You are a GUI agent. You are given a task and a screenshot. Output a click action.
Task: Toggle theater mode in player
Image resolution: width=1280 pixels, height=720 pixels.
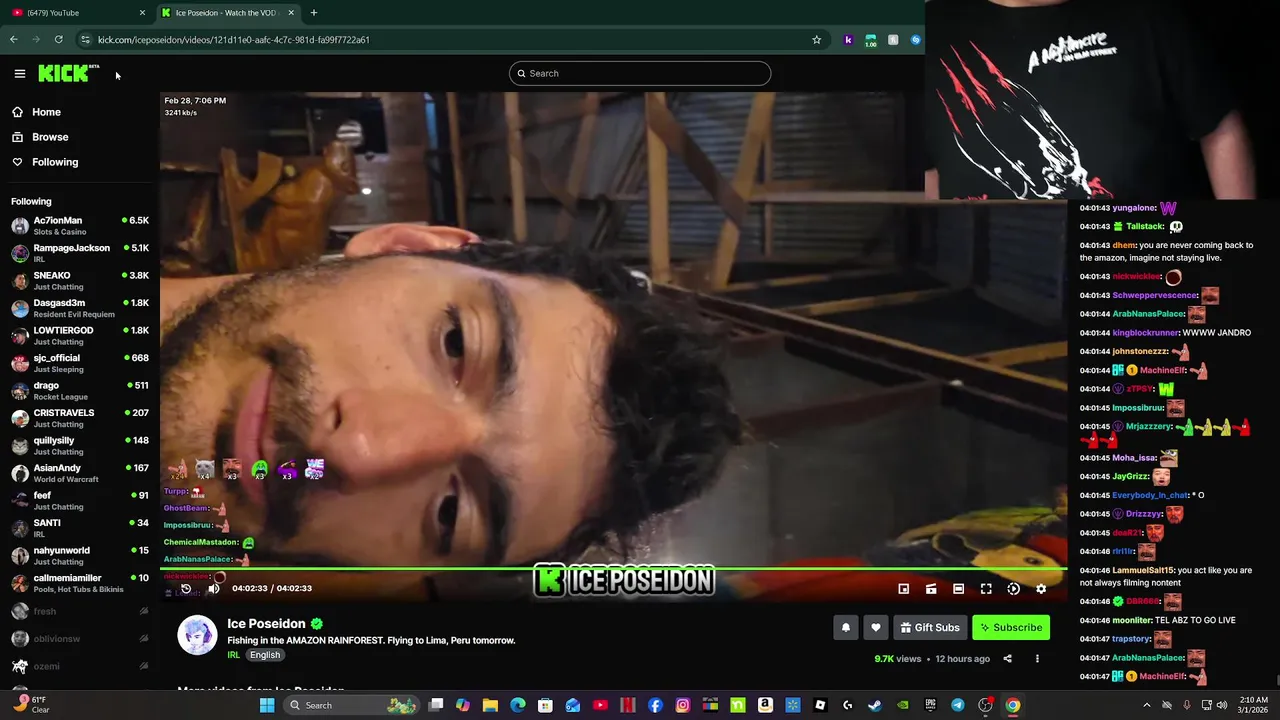(x=958, y=589)
